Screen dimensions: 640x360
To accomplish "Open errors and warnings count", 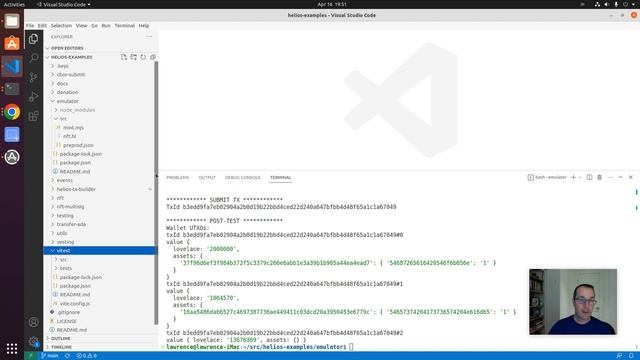I will coord(87,356).
